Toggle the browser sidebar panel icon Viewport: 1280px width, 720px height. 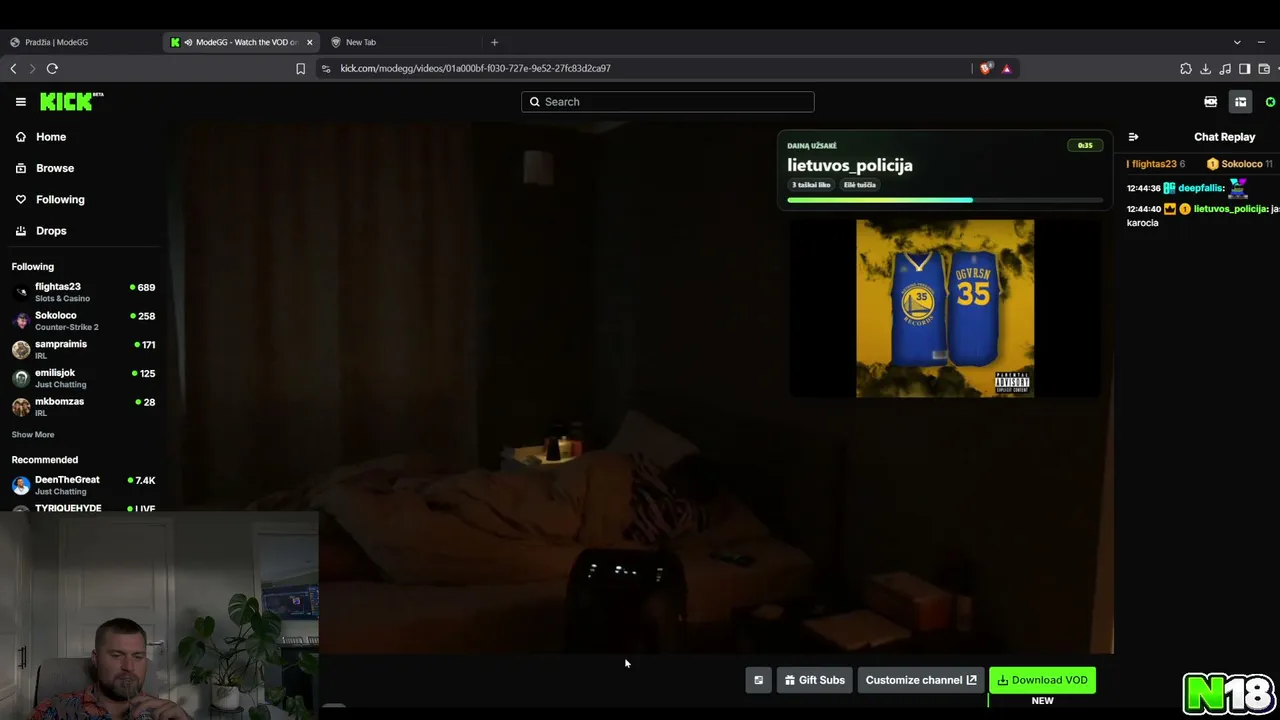coord(1244,69)
